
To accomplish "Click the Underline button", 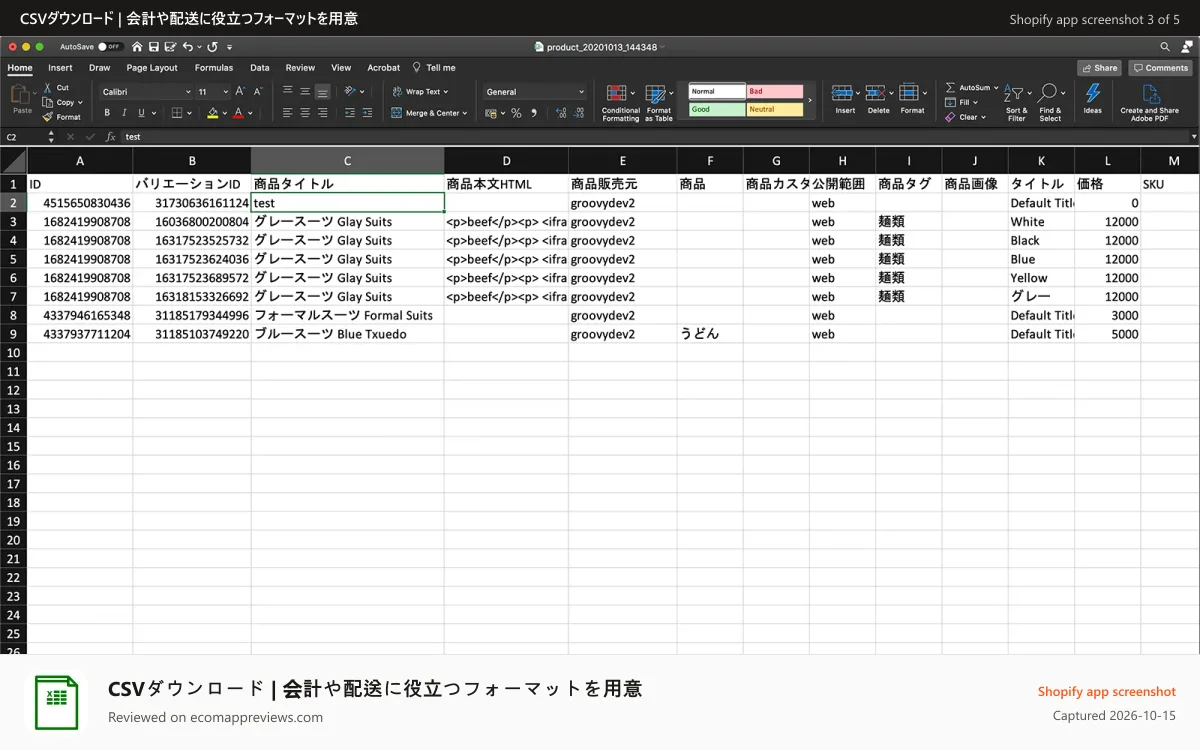I will point(141,113).
